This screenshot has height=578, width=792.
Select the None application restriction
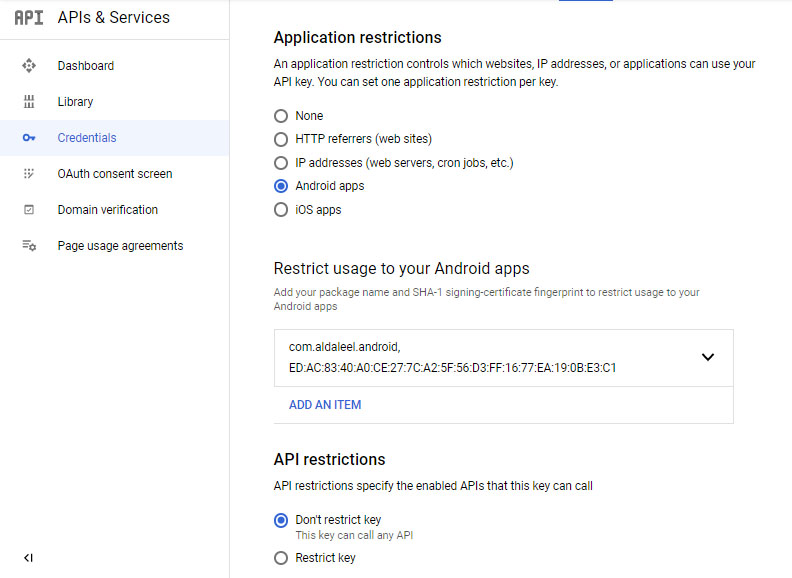(x=281, y=116)
